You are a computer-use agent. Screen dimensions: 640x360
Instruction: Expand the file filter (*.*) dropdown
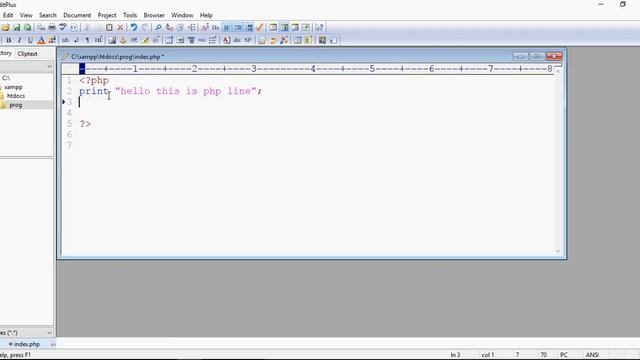click(x=49, y=333)
